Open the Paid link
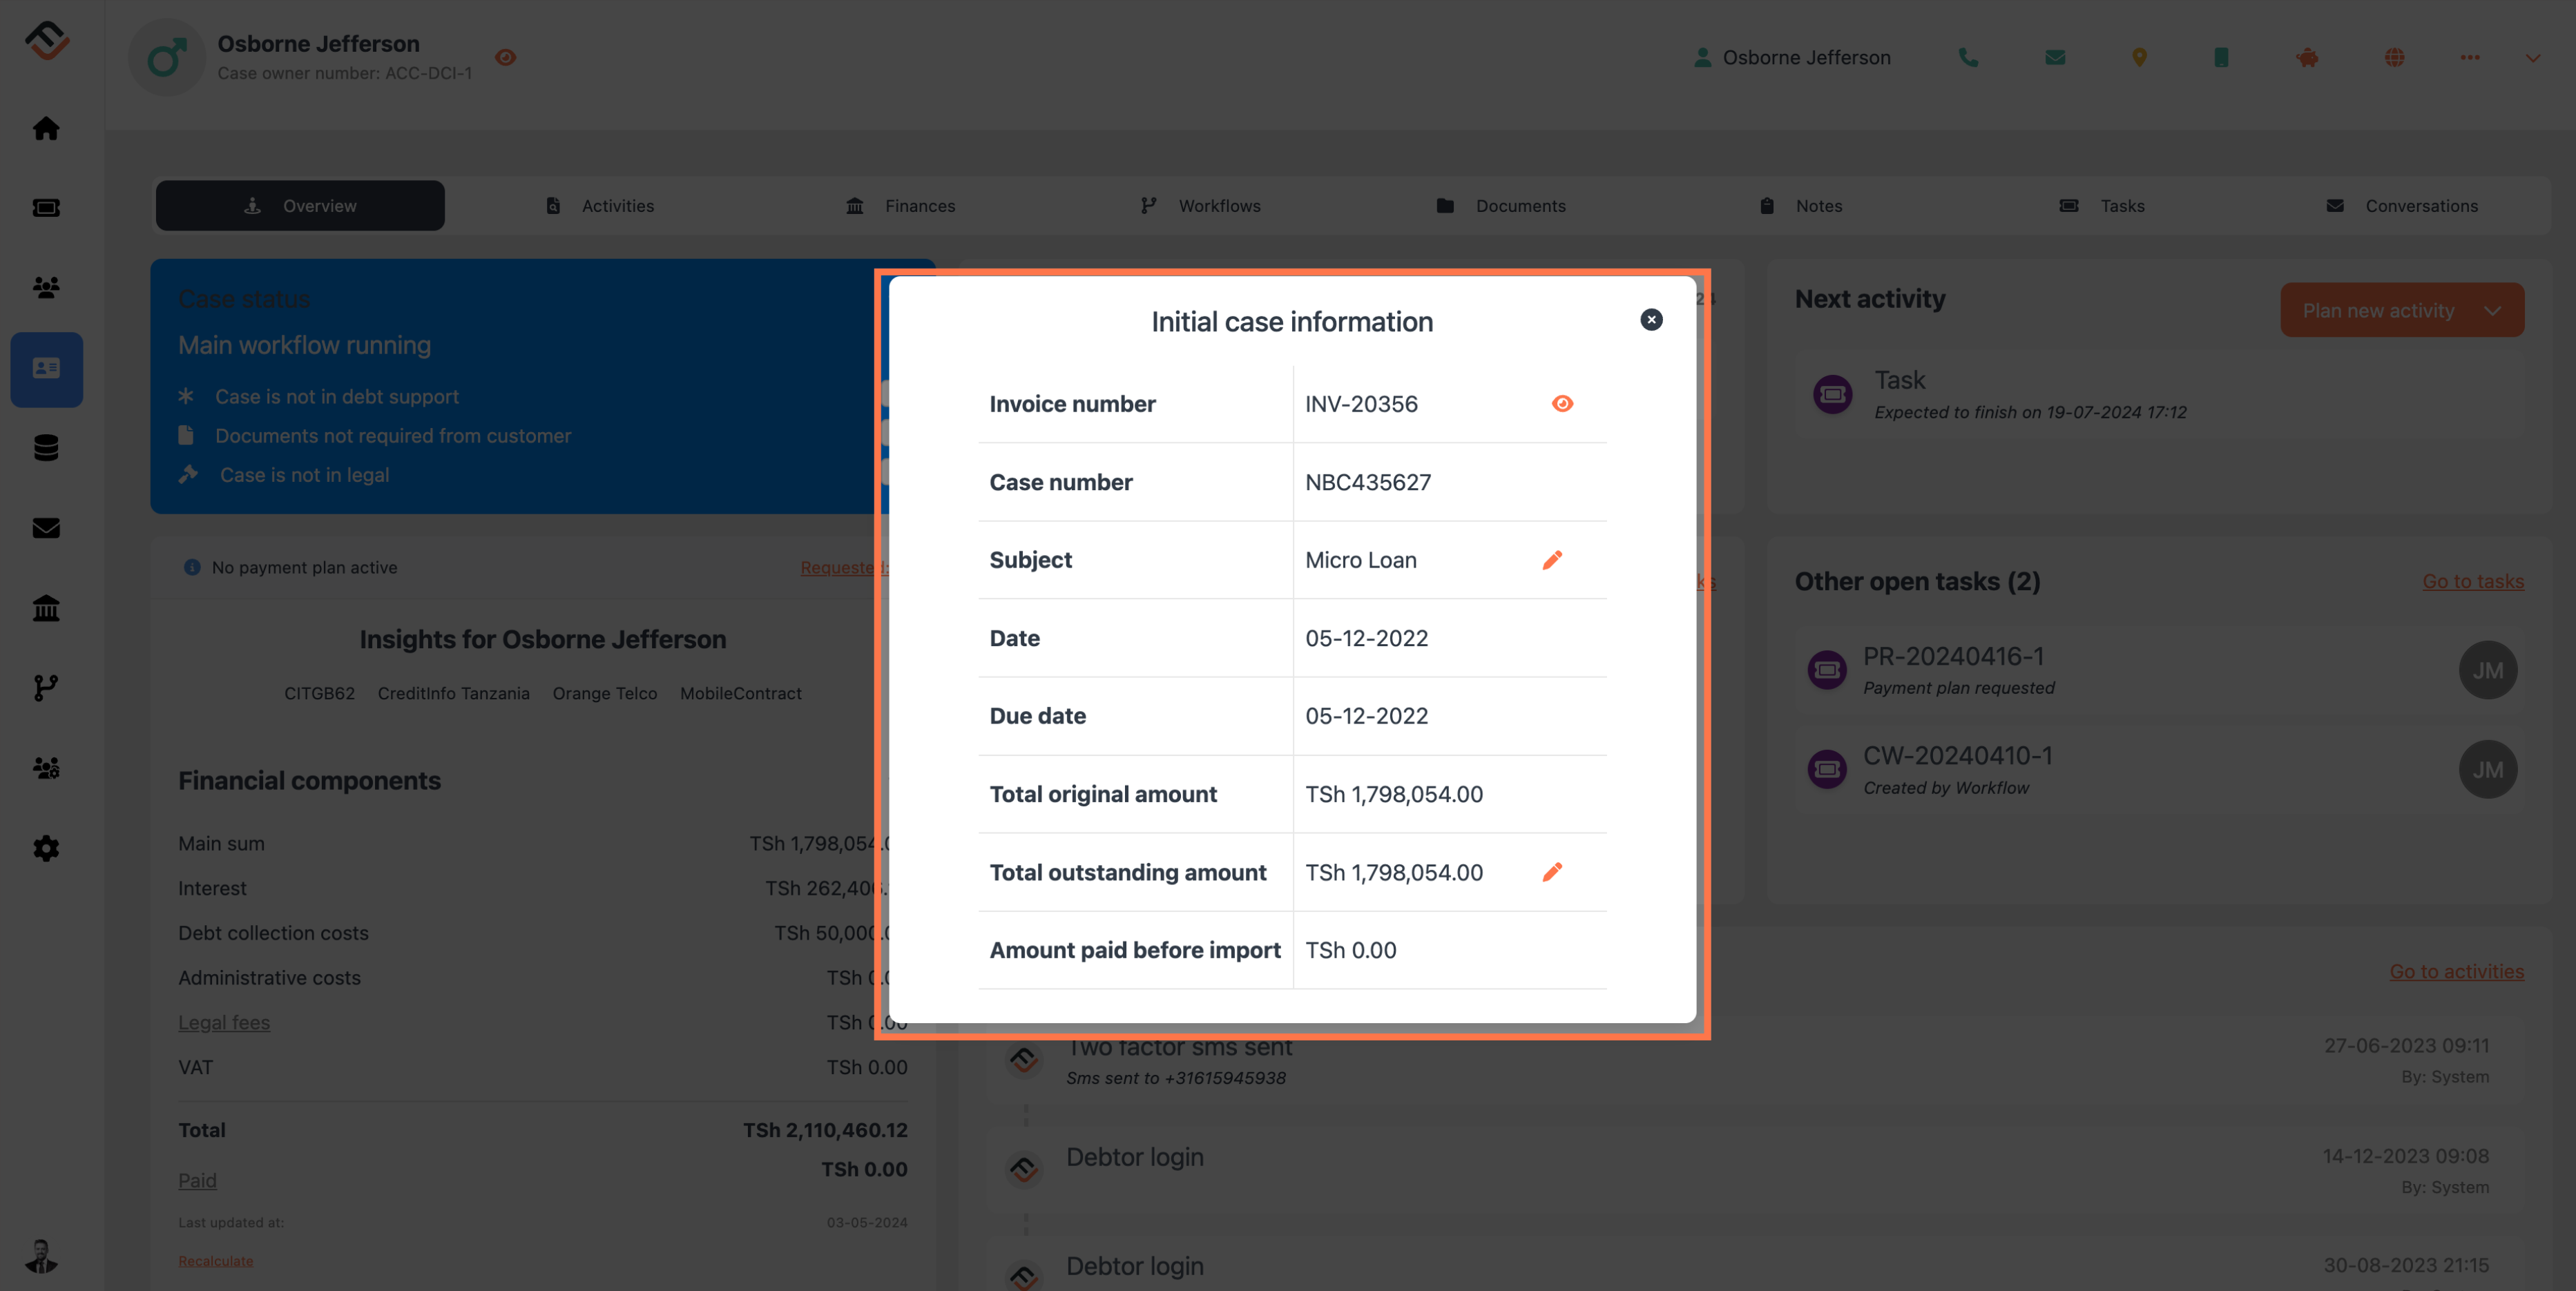2576x1291 pixels. coord(197,1180)
